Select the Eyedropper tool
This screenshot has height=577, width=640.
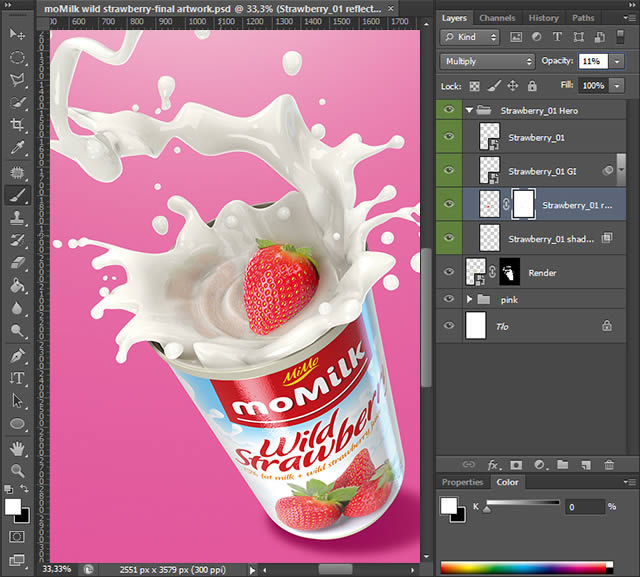click(x=17, y=147)
